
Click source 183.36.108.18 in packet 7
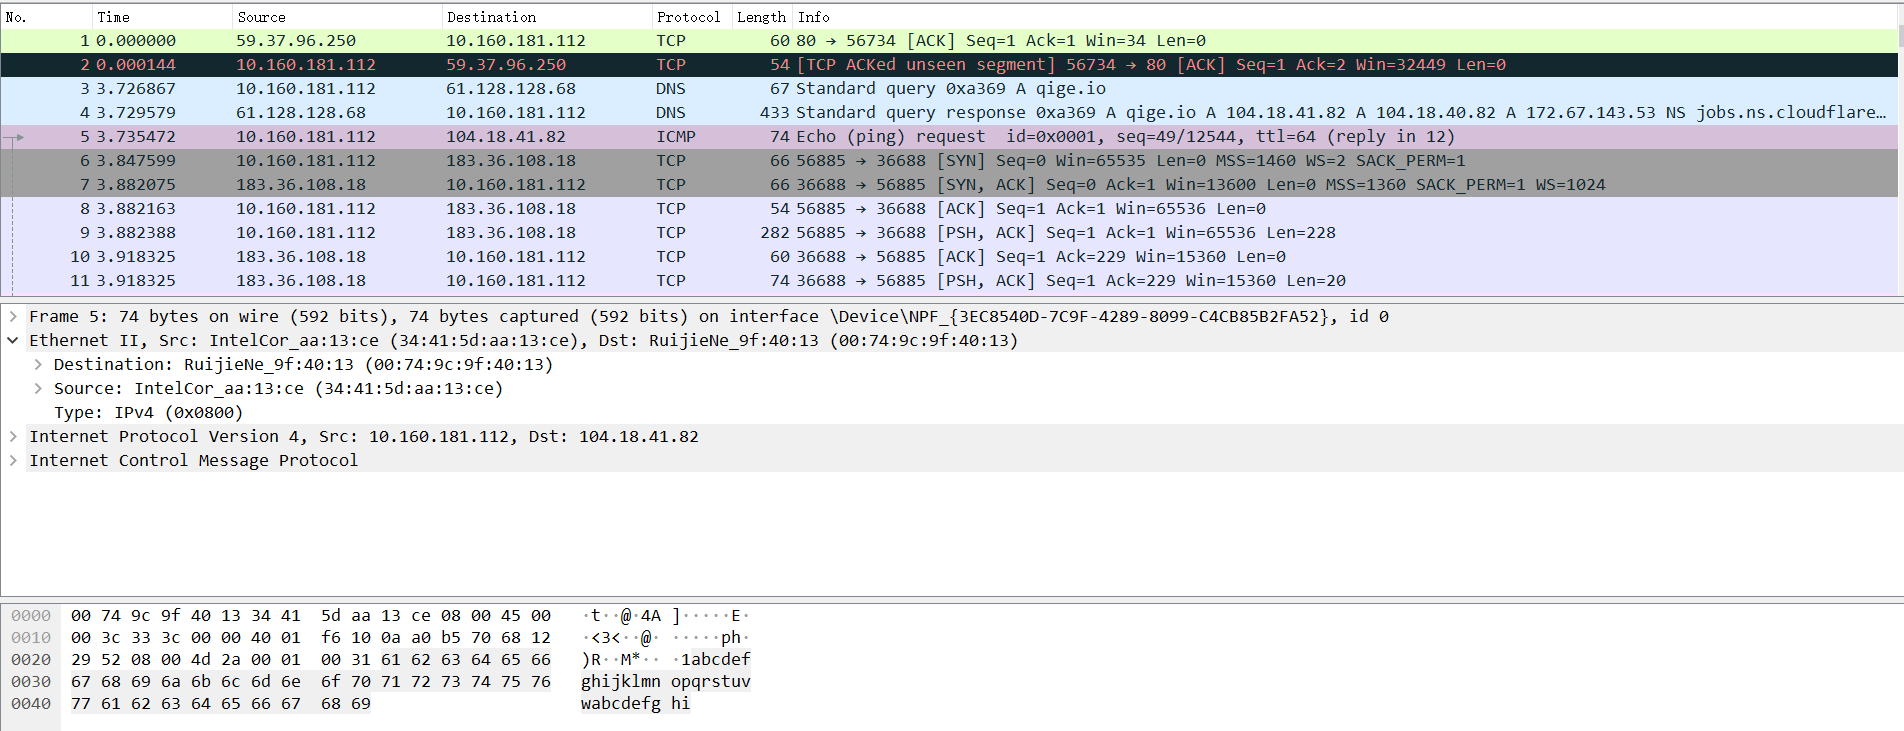pyautogui.click(x=301, y=185)
